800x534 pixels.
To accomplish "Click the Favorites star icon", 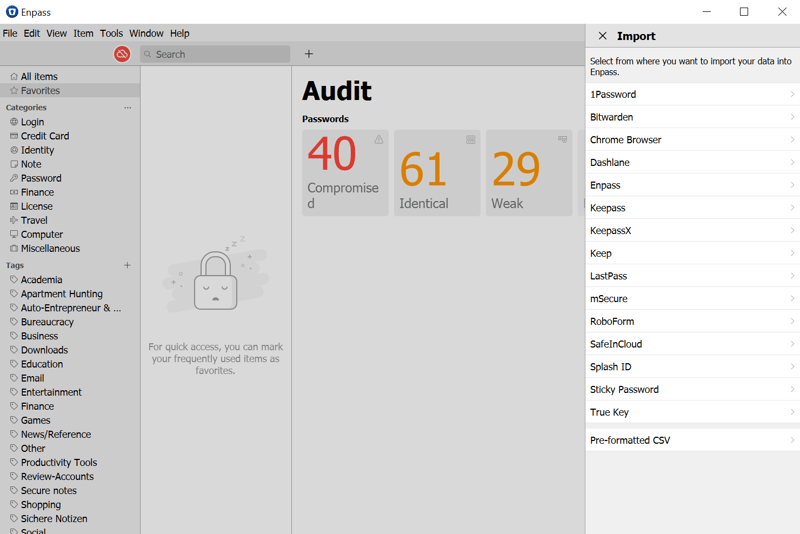I will [x=14, y=90].
